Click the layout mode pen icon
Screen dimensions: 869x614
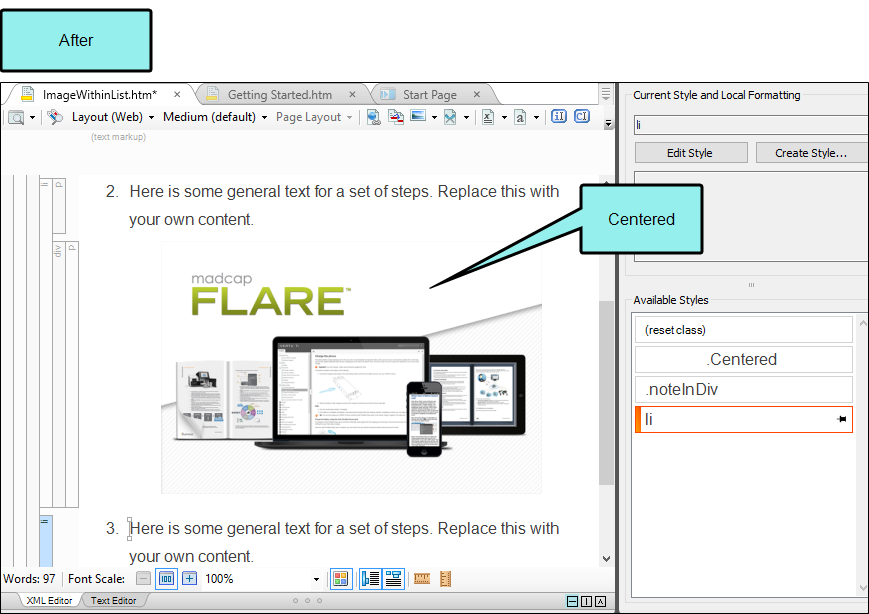(x=55, y=117)
